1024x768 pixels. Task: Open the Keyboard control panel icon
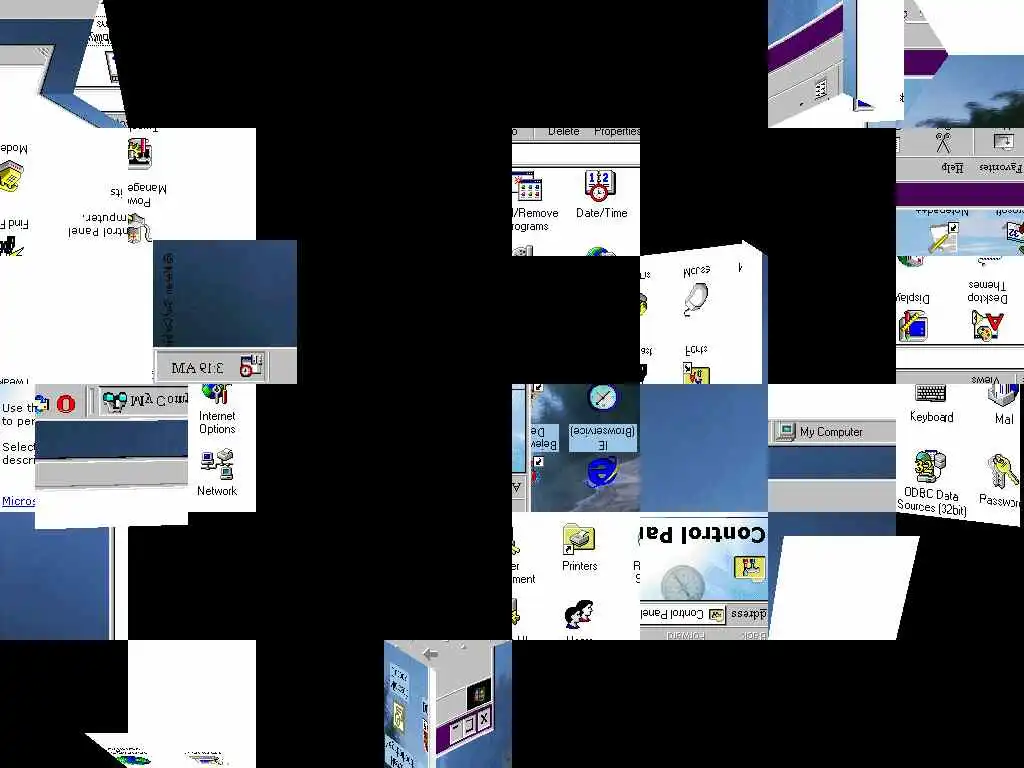pos(931,404)
